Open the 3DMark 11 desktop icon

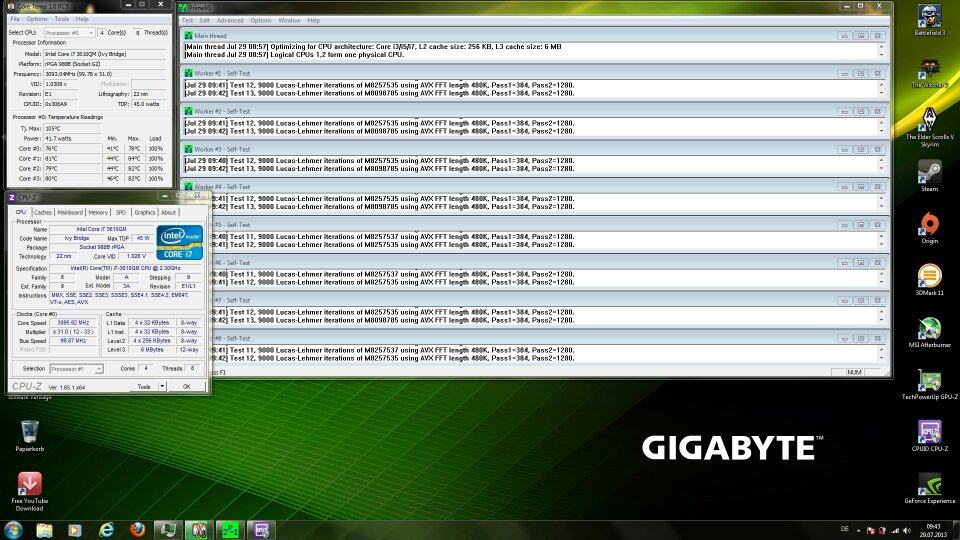pyautogui.click(x=929, y=280)
